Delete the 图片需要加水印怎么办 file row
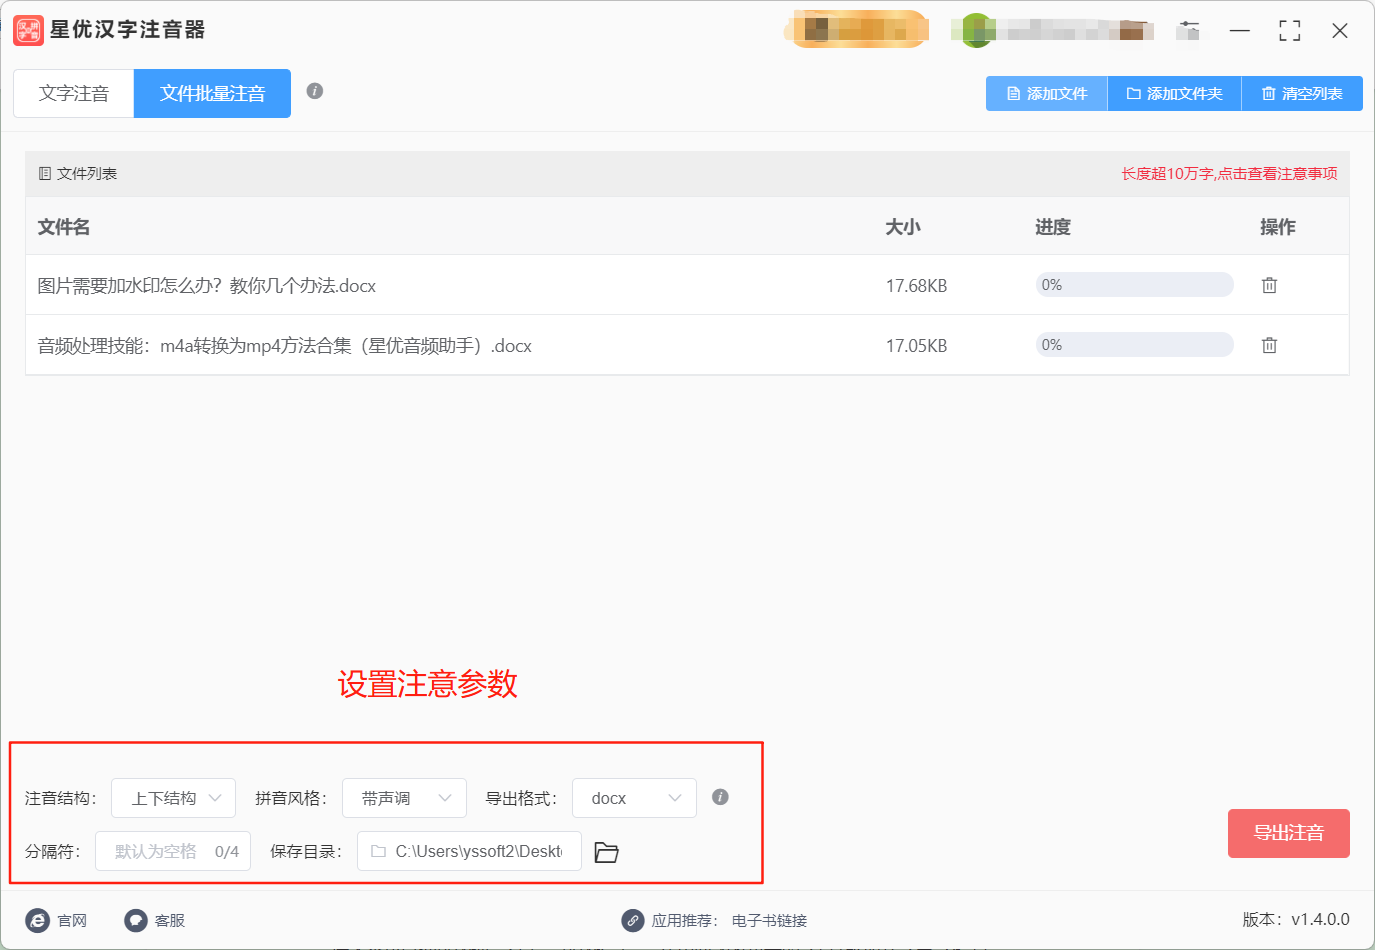The image size is (1375, 950). click(x=1269, y=285)
